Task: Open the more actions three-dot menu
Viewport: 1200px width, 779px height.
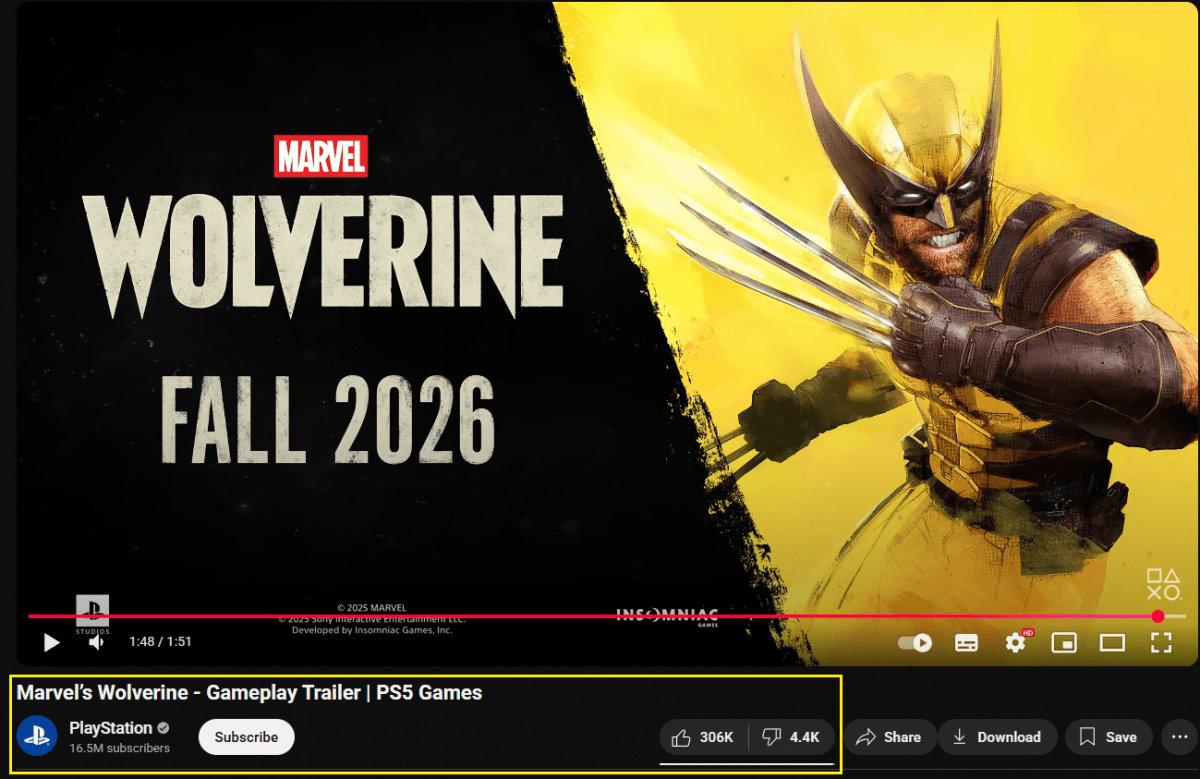Action: [x=1179, y=737]
